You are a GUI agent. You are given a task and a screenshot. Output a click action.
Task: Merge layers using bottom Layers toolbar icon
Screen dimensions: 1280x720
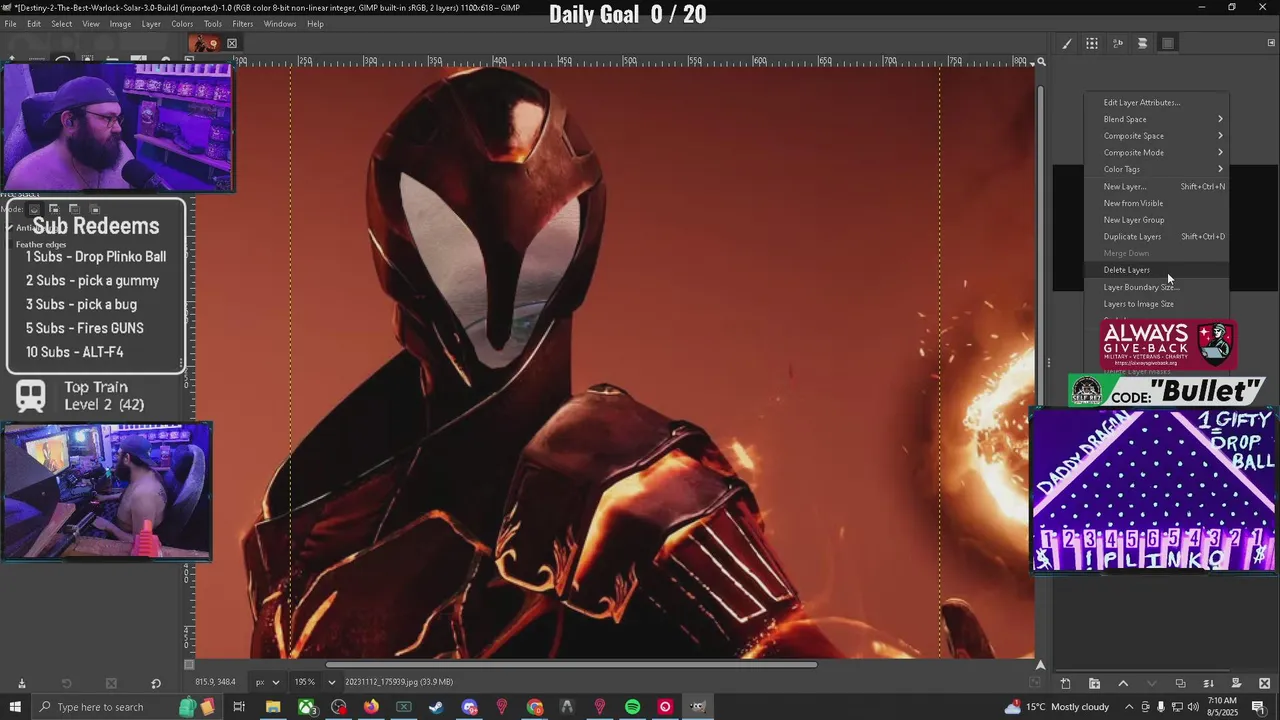pyautogui.click(x=1208, y=683)
